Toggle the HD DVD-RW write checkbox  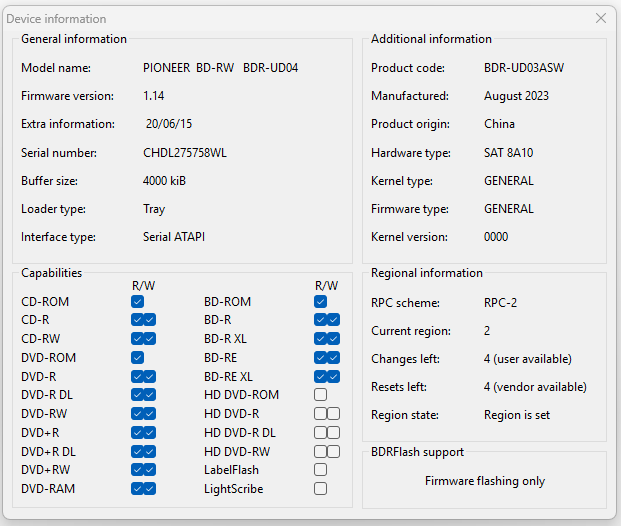[x=333, y=452]
